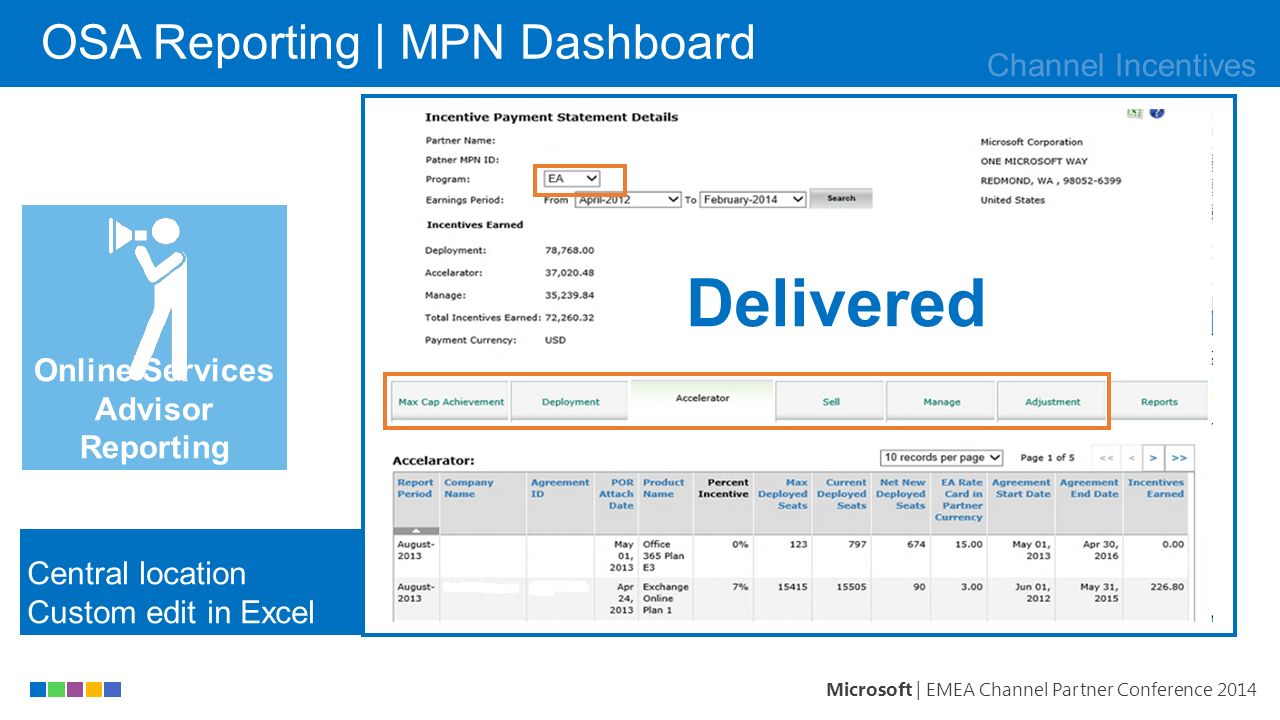Viewport: 1280px width, 720px height.
Task: Click the previous page < pager button
Action: click(x=1131, y=457)
